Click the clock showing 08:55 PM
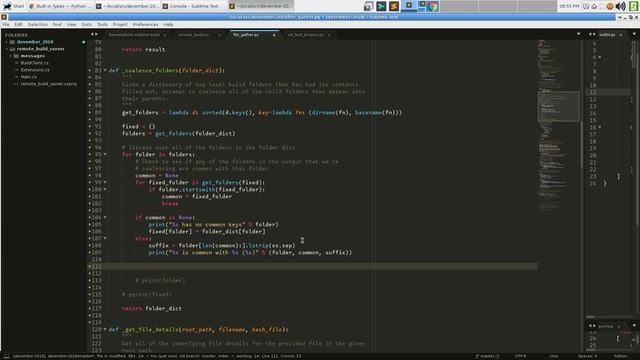The width and height of the screenshot is (640, 360). tap(569, 6)
